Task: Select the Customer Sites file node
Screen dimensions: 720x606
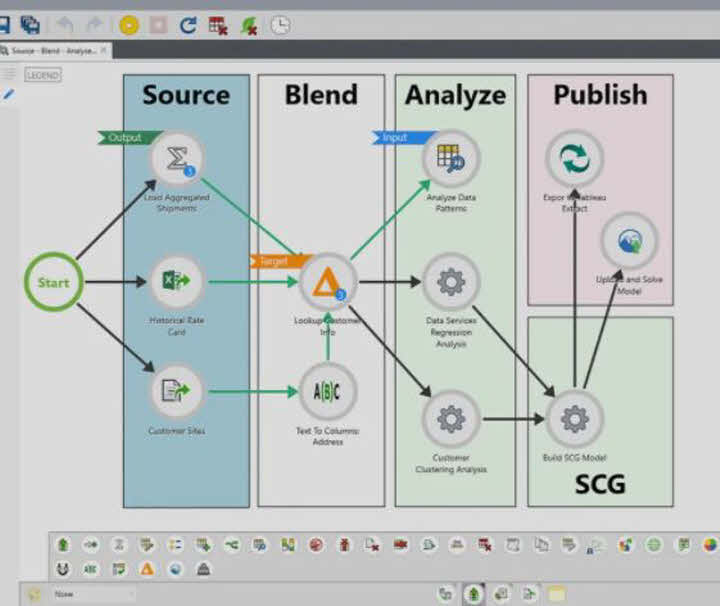Action: tap(177, 392)
